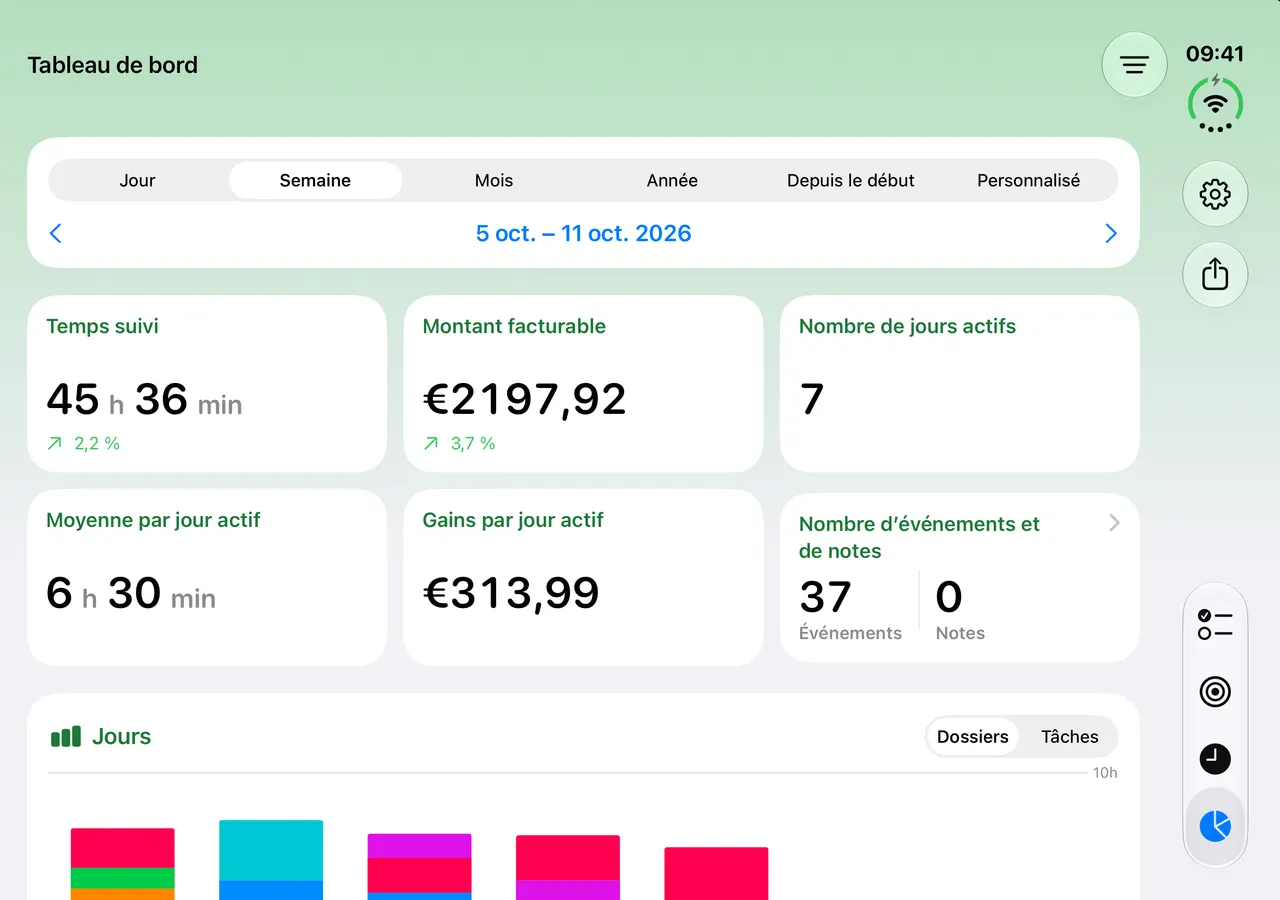Tap the Tableau de bord title
The height and width of the screenshot is (900, 1280).
click(113, 65)
